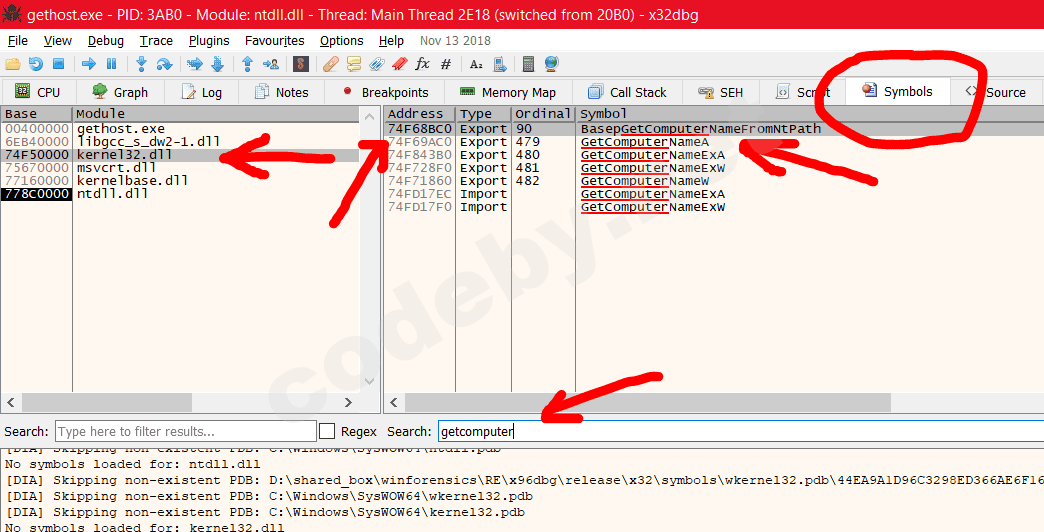Select BasepGetComputerNameFromNtPath symbol row
Viewport: 1044px width, 532px height.
point(714,129)
